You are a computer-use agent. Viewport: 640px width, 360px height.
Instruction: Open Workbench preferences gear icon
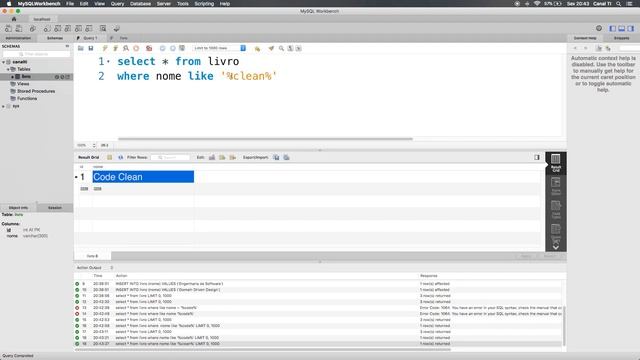point(599,28)
